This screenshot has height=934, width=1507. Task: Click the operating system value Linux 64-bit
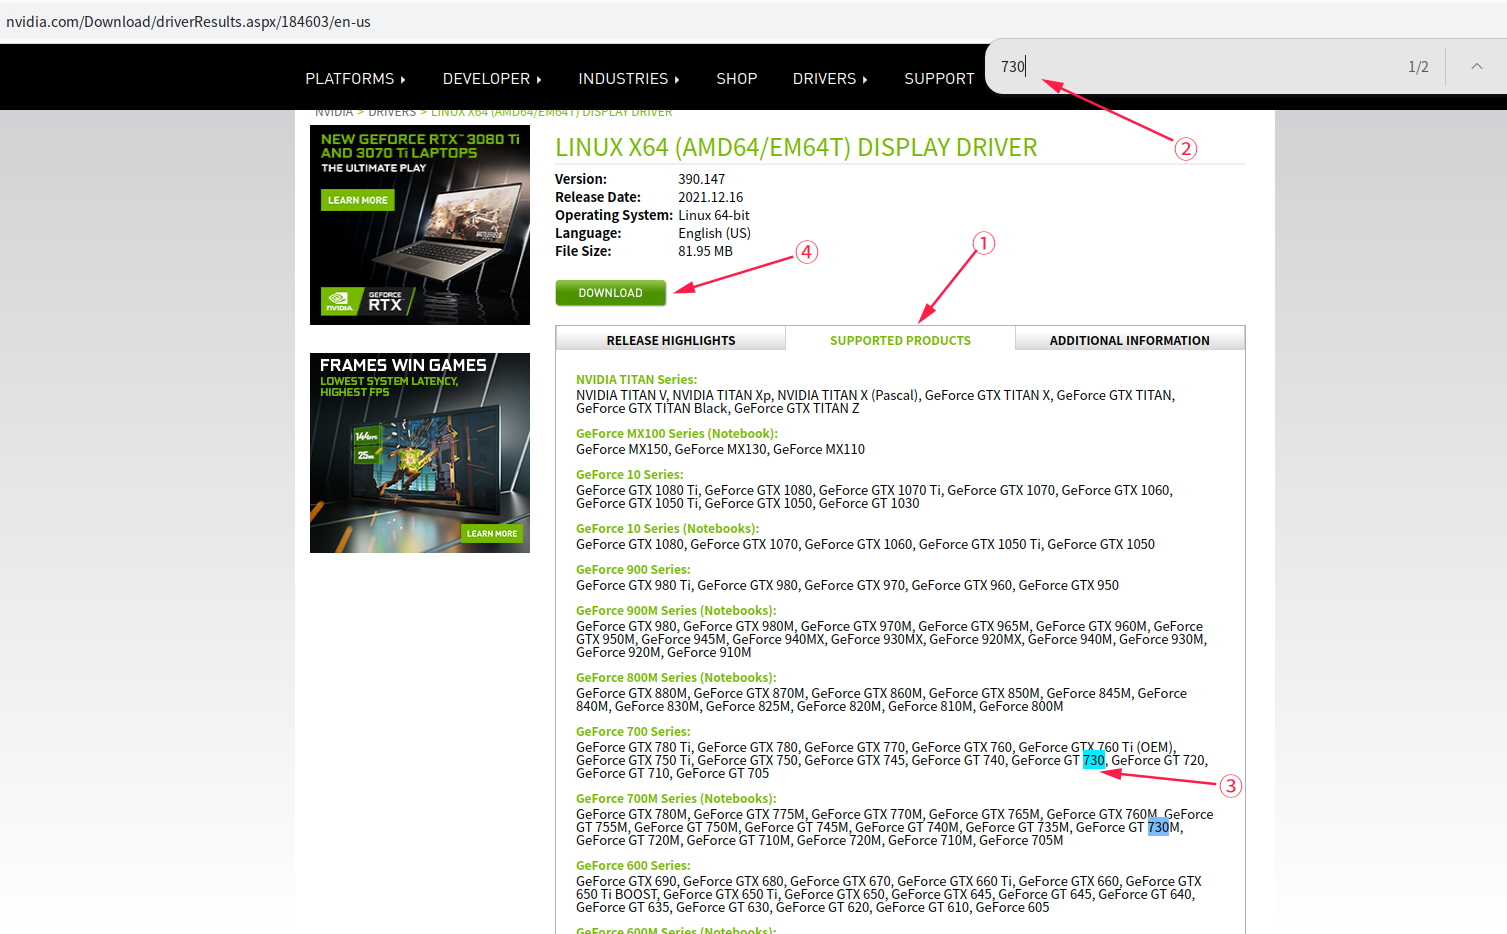714,215
